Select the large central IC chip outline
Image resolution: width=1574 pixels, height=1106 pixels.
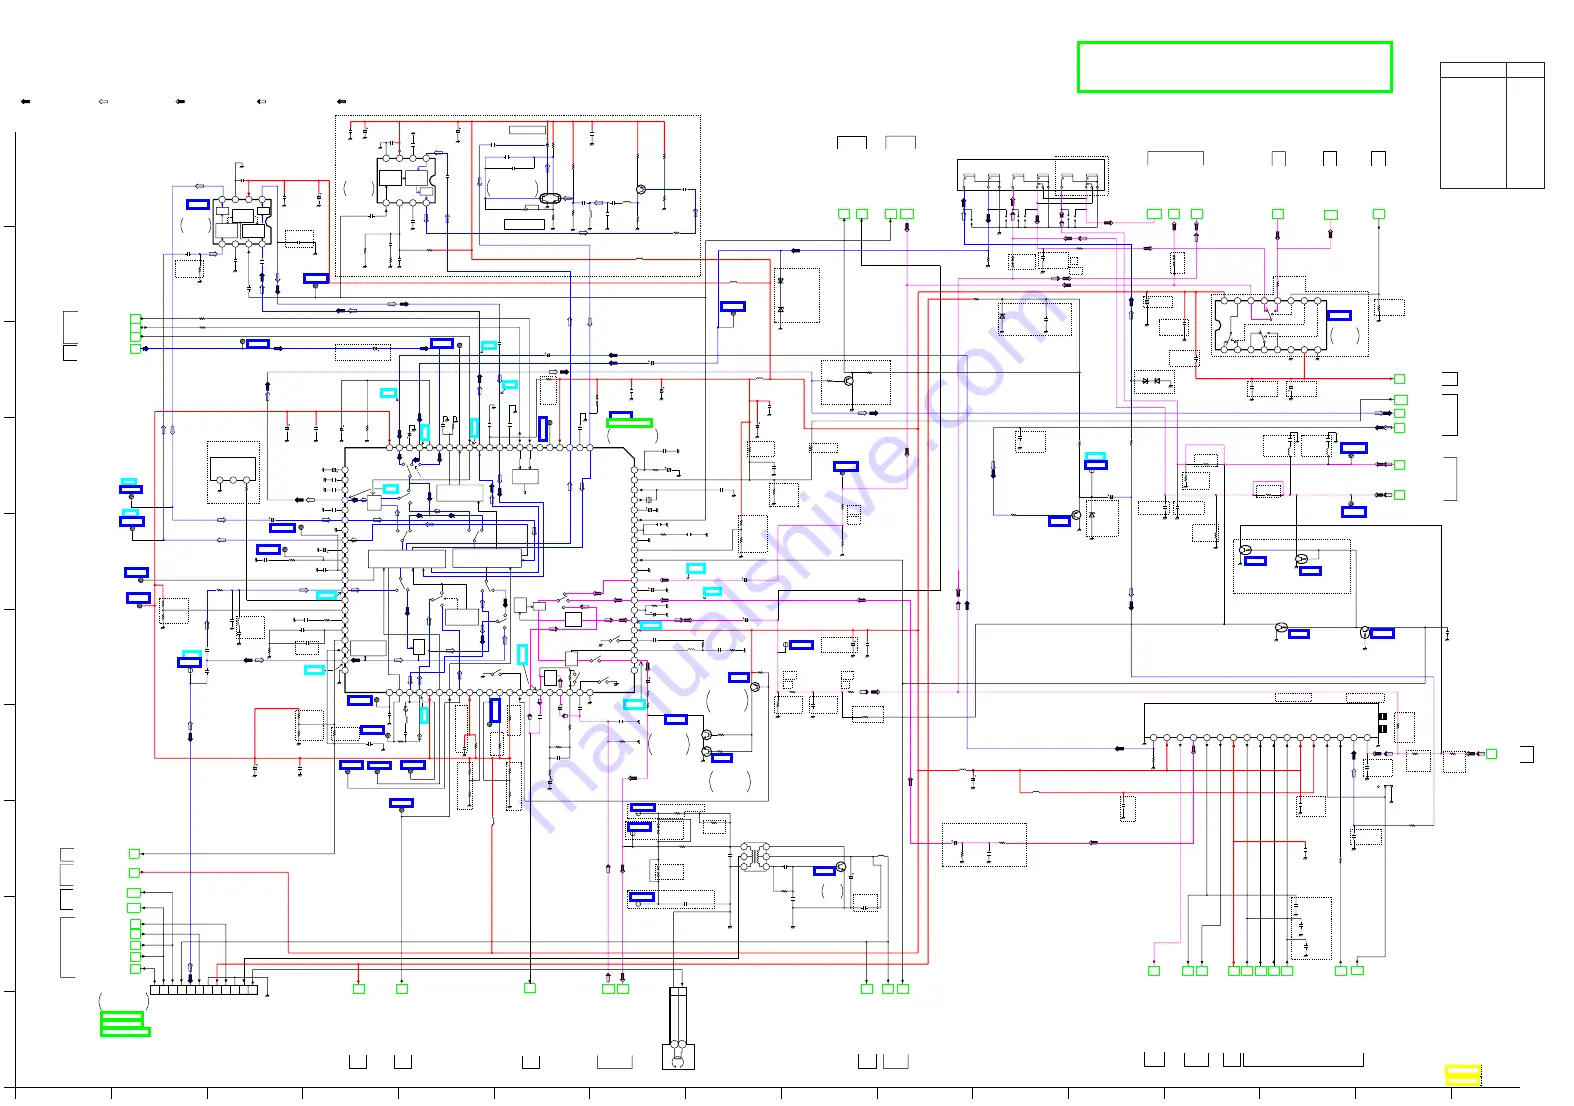[490, 569]
